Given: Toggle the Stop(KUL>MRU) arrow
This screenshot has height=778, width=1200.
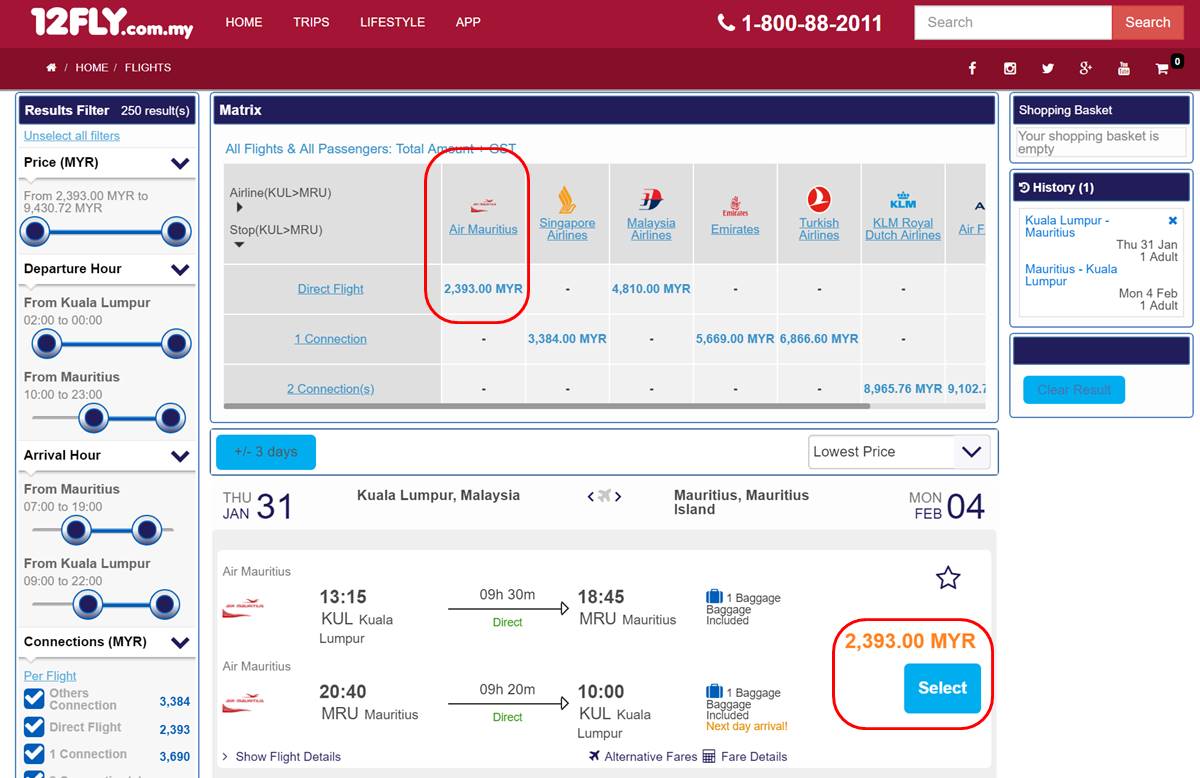Looking at the screenshot, I should click(239, 245).
